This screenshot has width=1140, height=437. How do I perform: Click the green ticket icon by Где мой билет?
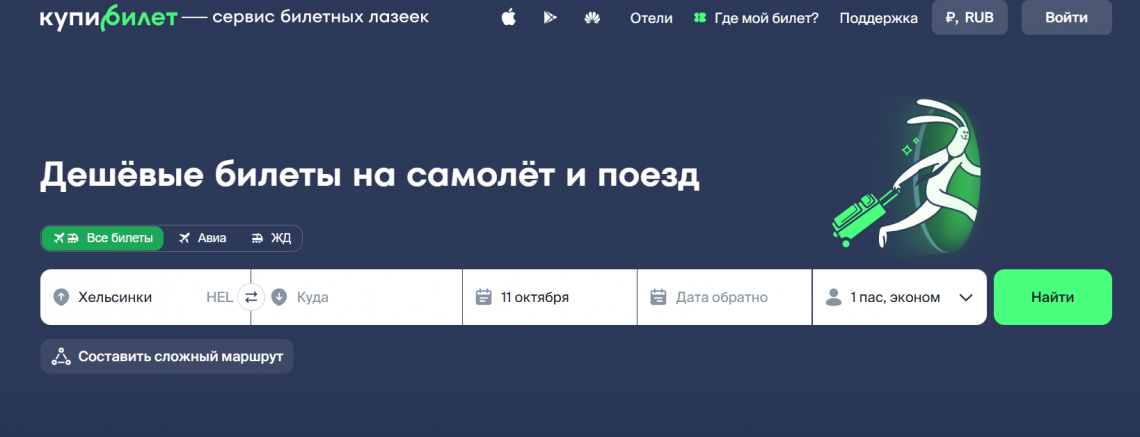699,18
